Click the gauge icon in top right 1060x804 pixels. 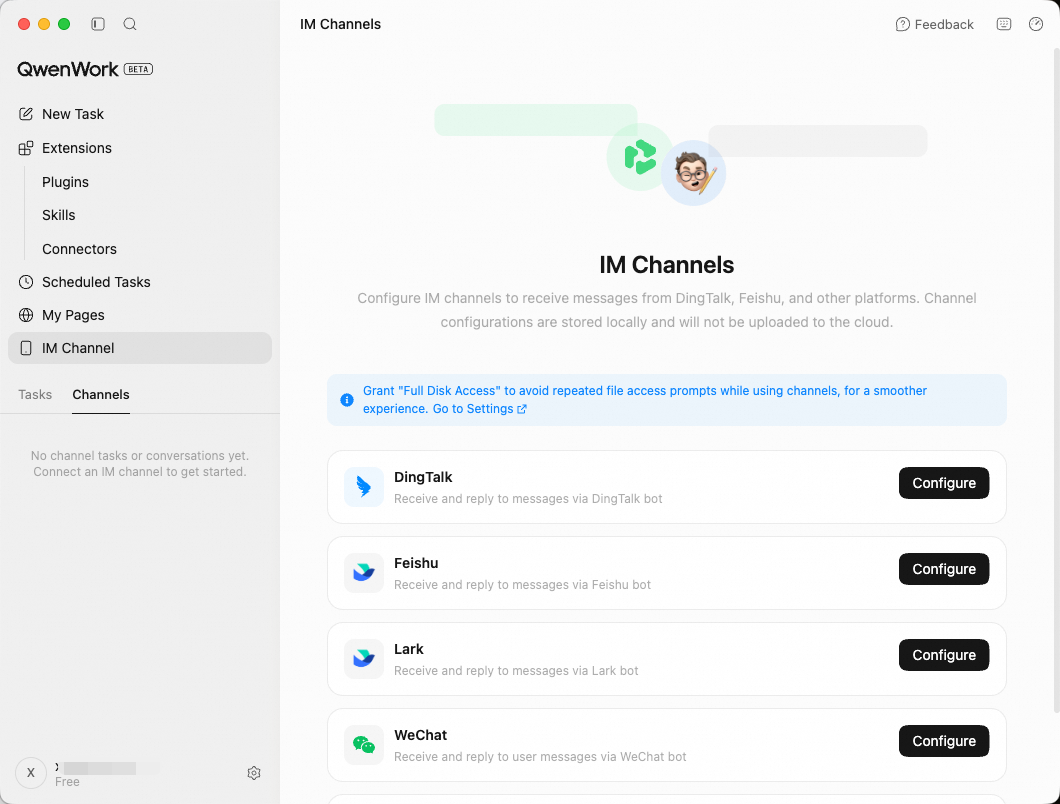(1036, 24)
